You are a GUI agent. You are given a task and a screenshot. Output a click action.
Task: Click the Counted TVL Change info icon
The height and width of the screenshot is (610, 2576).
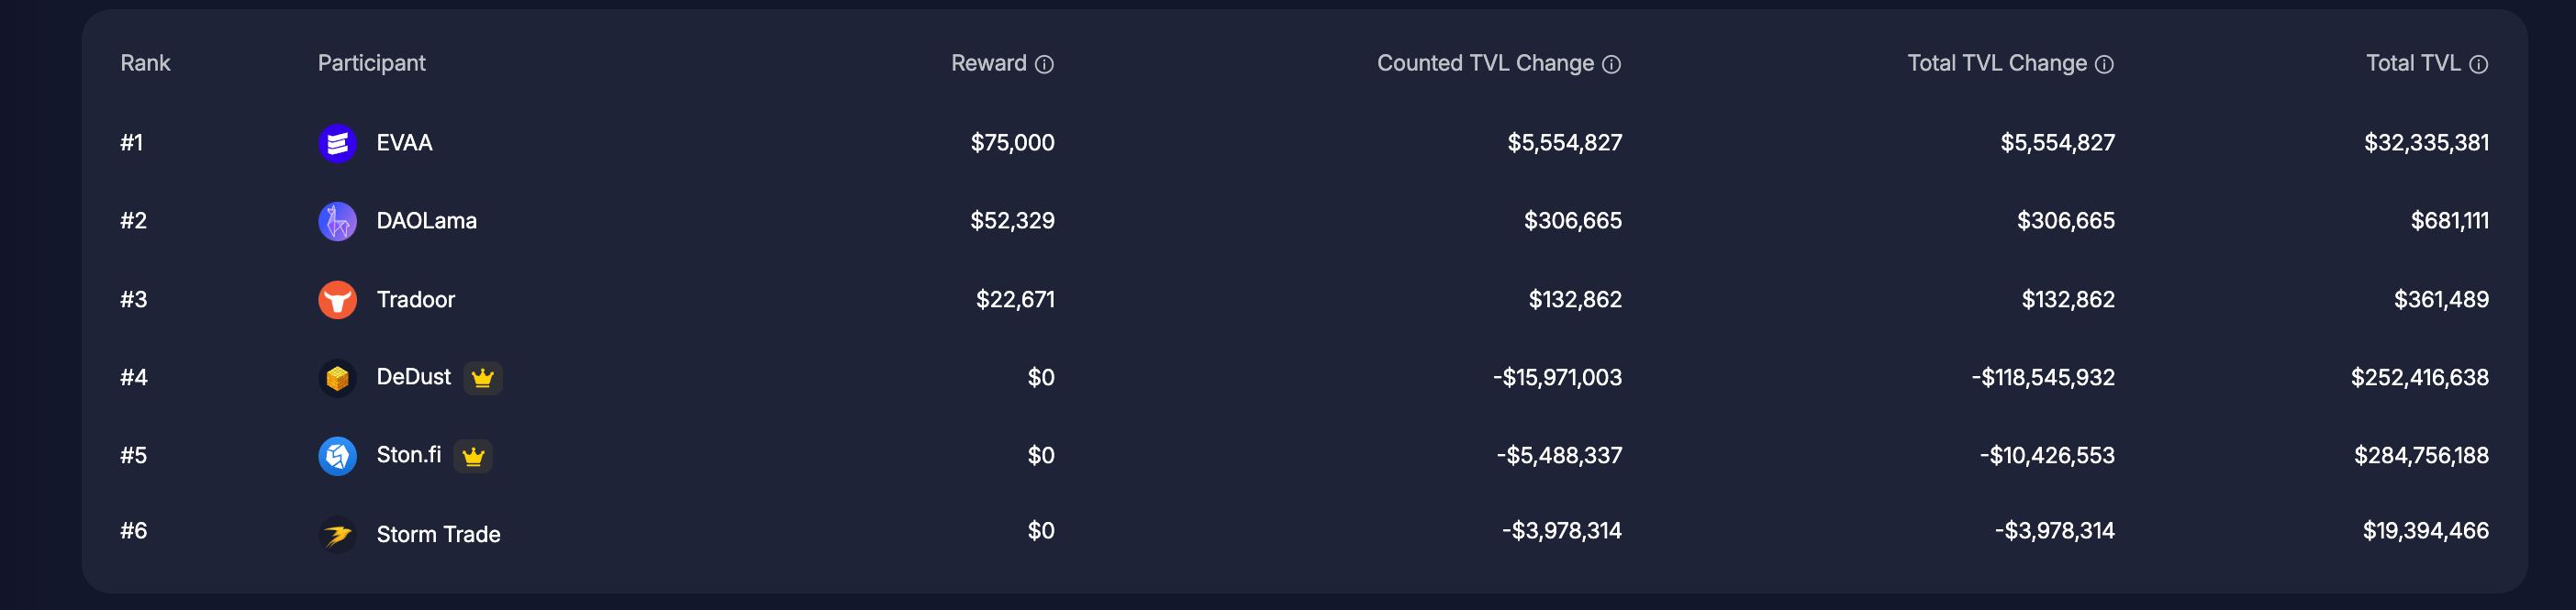click(1611, 64)
